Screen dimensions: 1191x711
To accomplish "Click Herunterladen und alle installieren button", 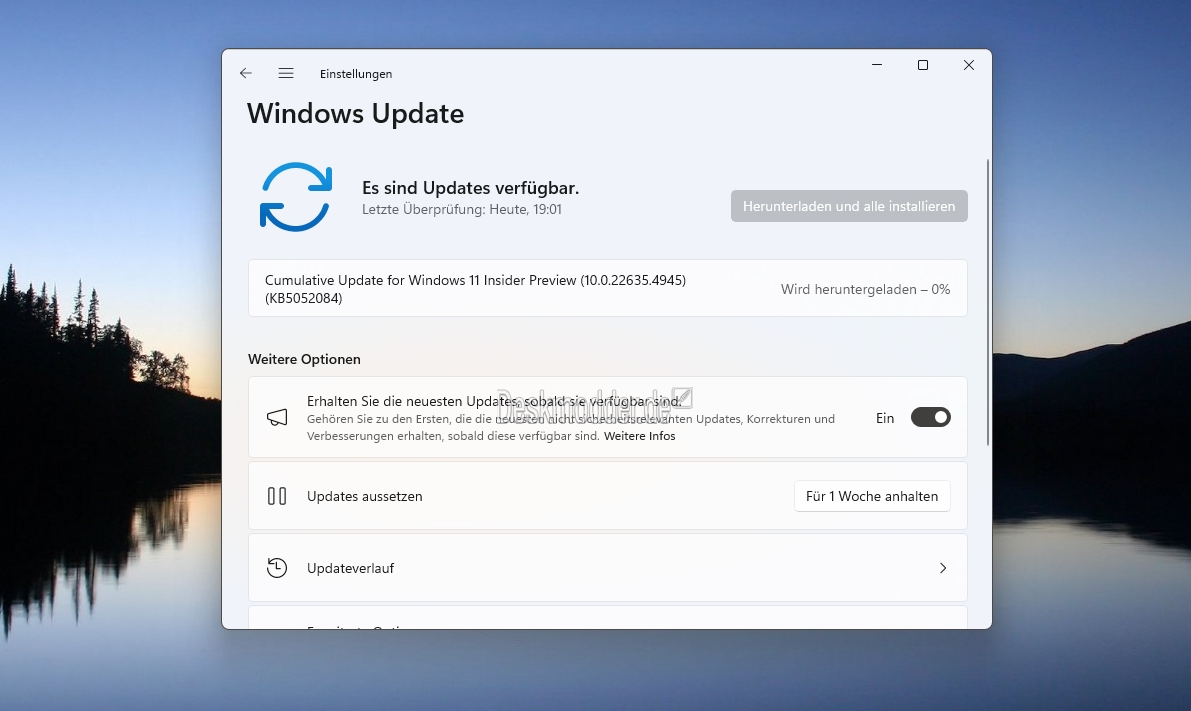I will click(x=849, y=206).
